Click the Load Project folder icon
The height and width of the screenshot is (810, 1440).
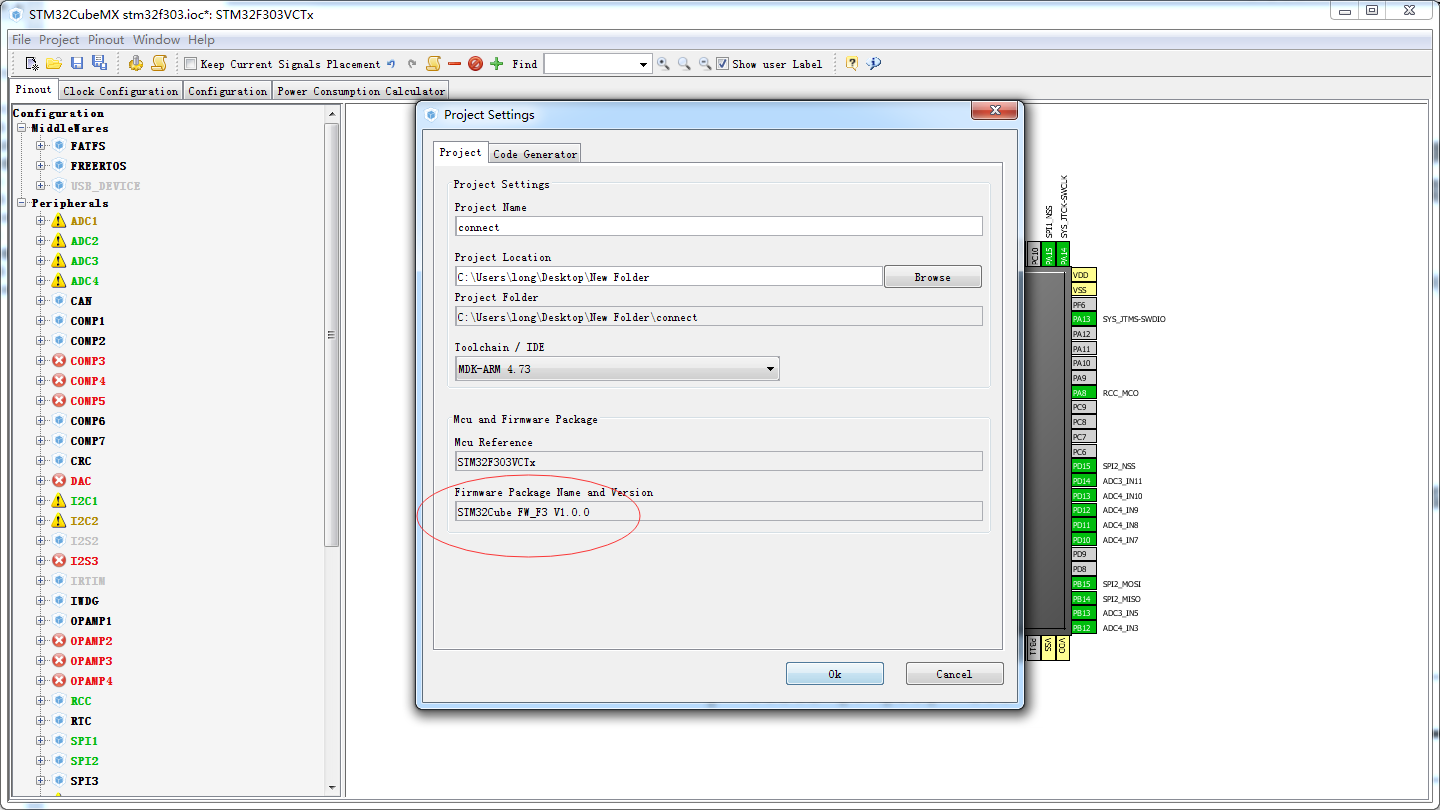pos(54,63)
